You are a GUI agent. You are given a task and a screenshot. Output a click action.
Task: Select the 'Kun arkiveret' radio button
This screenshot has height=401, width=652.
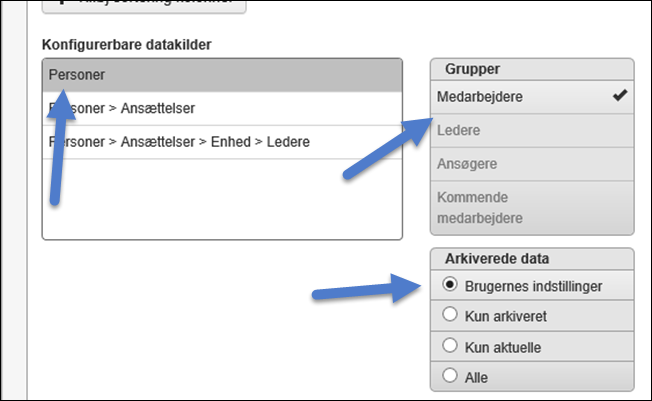coord(450,316)
